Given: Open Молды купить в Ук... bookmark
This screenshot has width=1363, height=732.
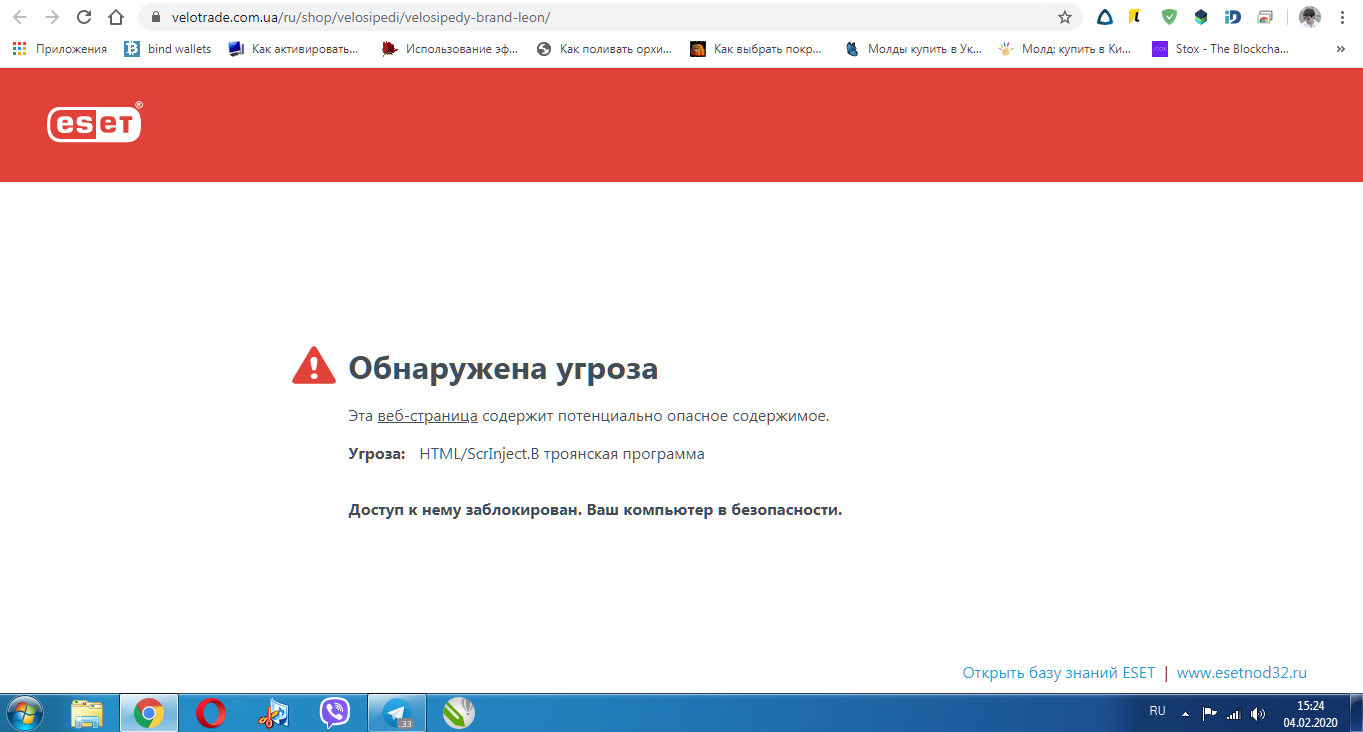Looking at the screenshot, I should tap(914, 48).
